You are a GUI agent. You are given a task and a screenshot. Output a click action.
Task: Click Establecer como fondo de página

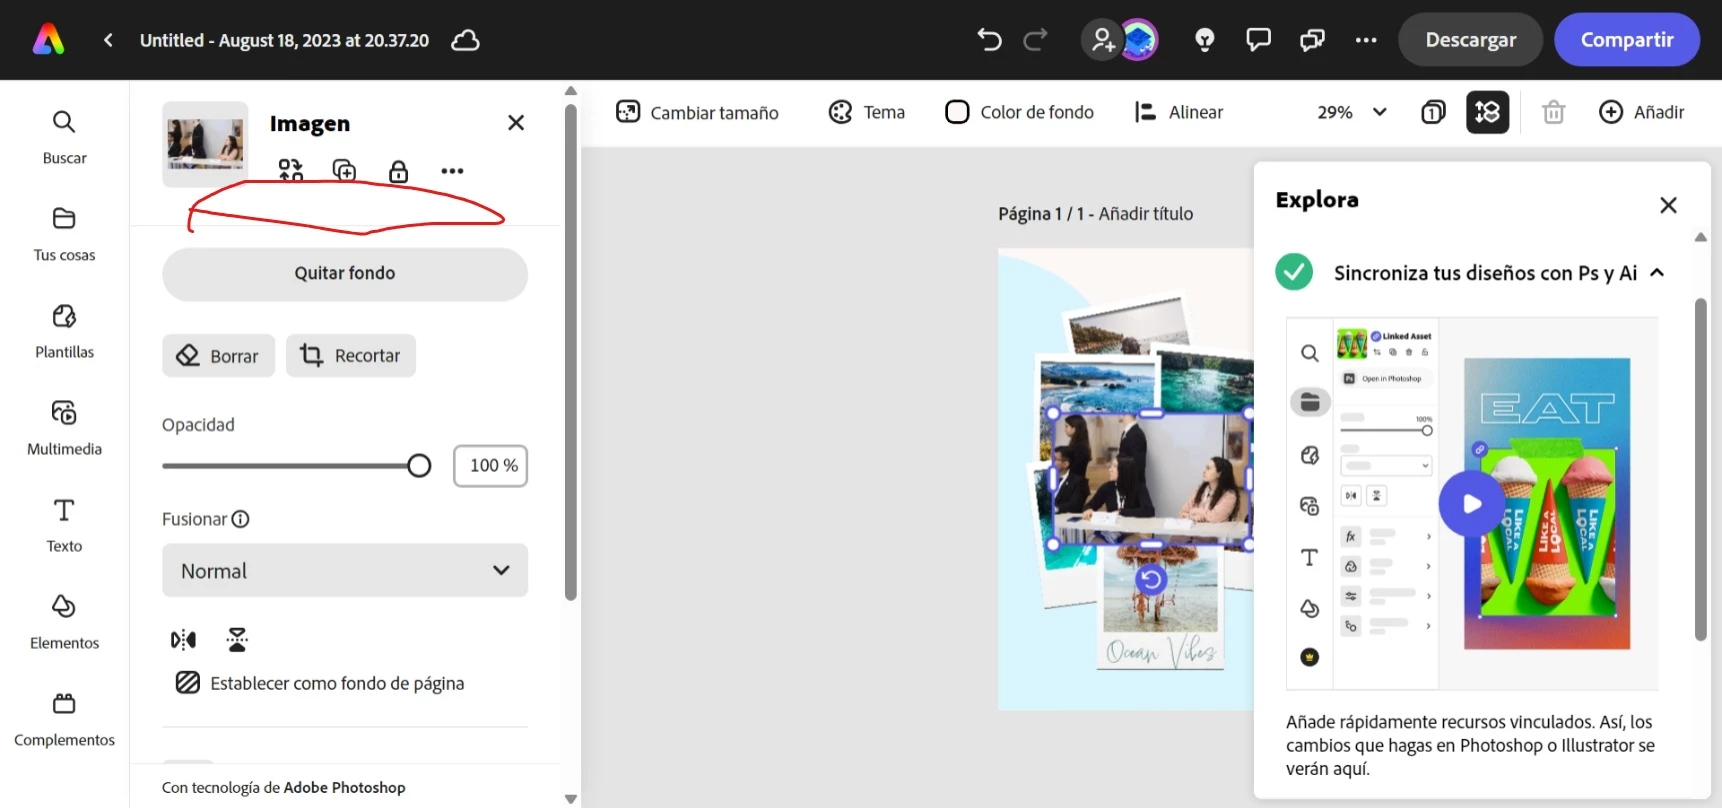point(320,683)
